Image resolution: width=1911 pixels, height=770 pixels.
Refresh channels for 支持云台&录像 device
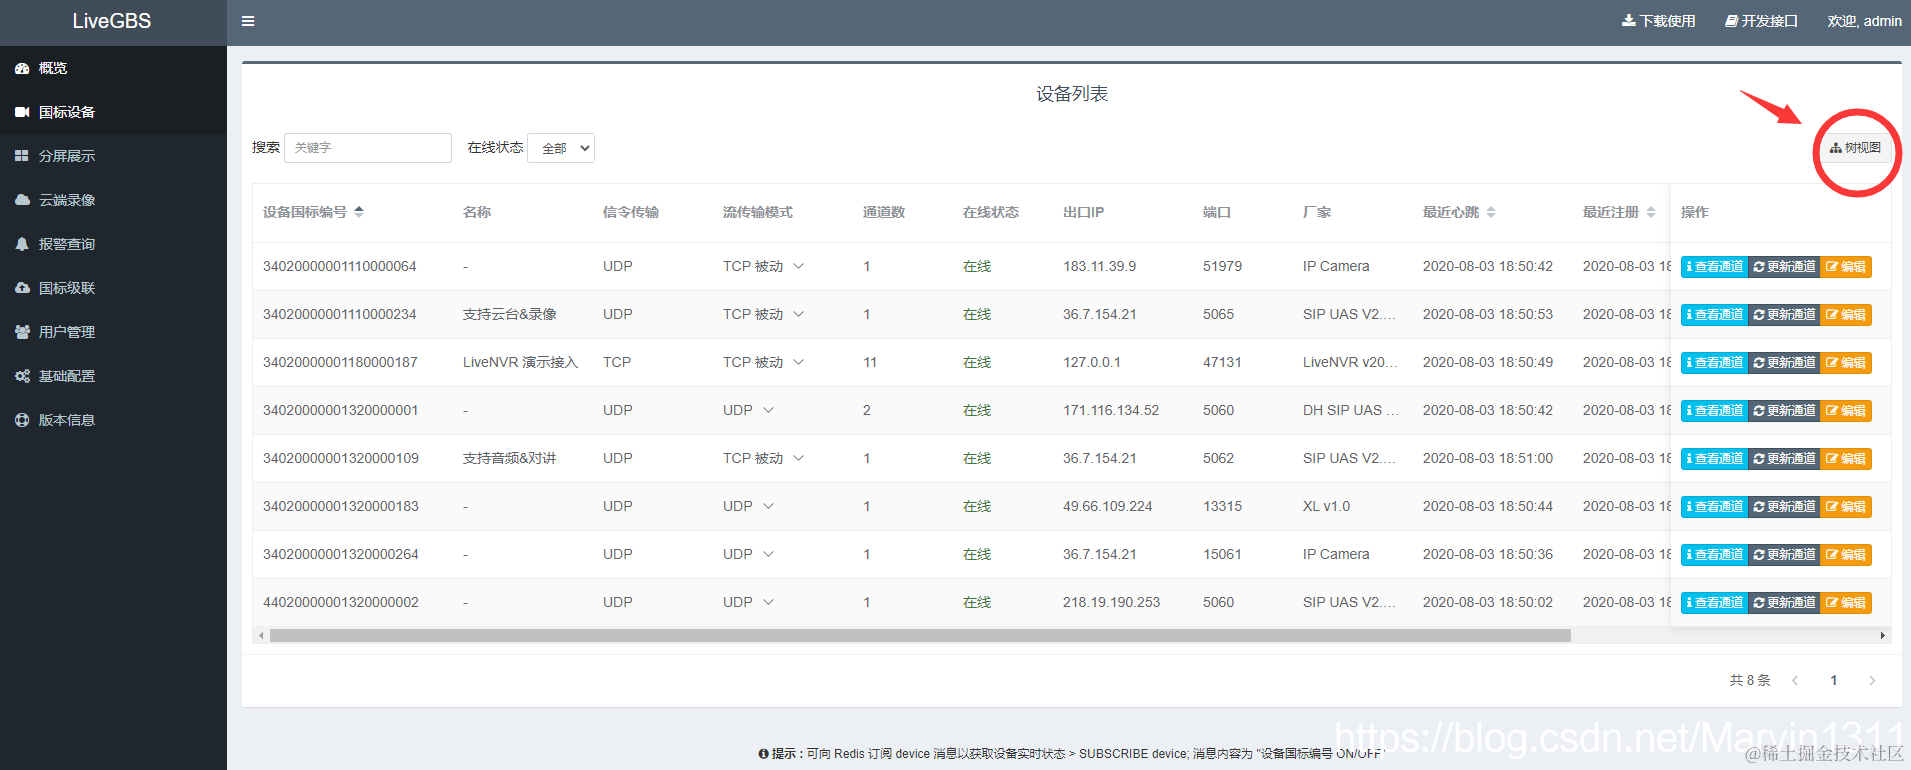click(1784, 315)
